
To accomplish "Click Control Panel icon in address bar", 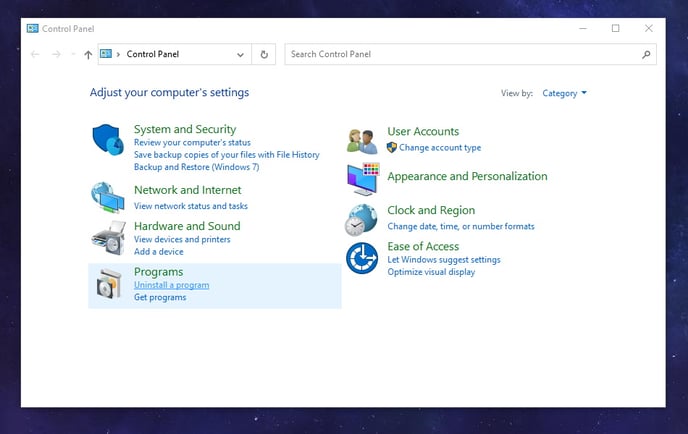I will [x=106, y=54].
